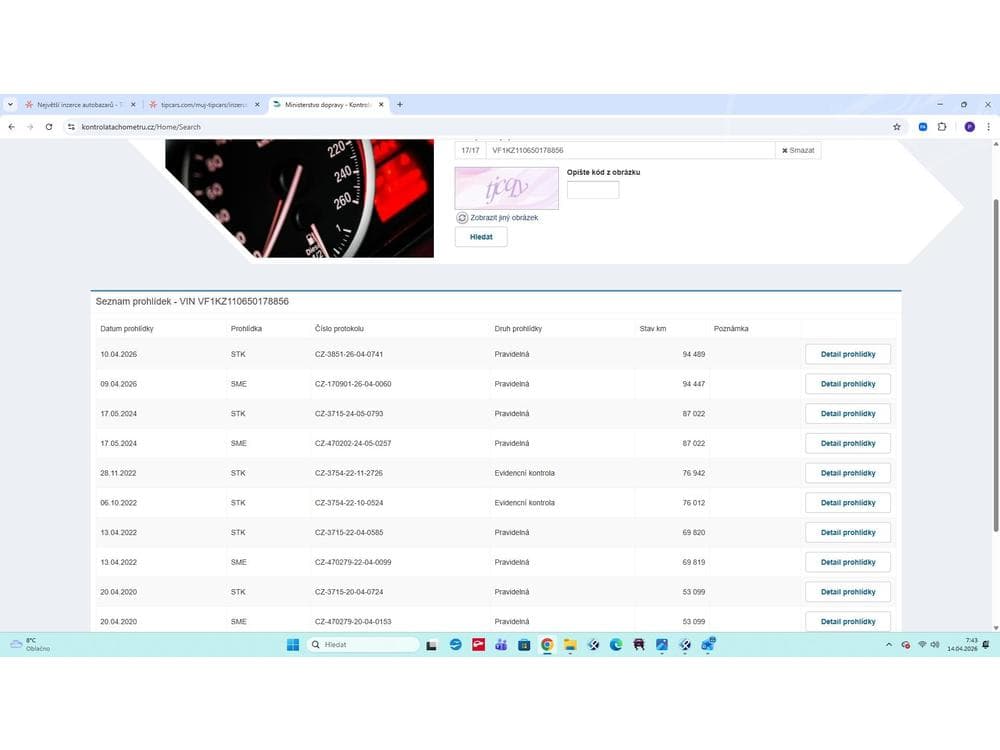Image resolution: width=1000 pixels, height=750 pixels.
Task: Expand the tab search dropdown arrow
Action: coord(10,105)
